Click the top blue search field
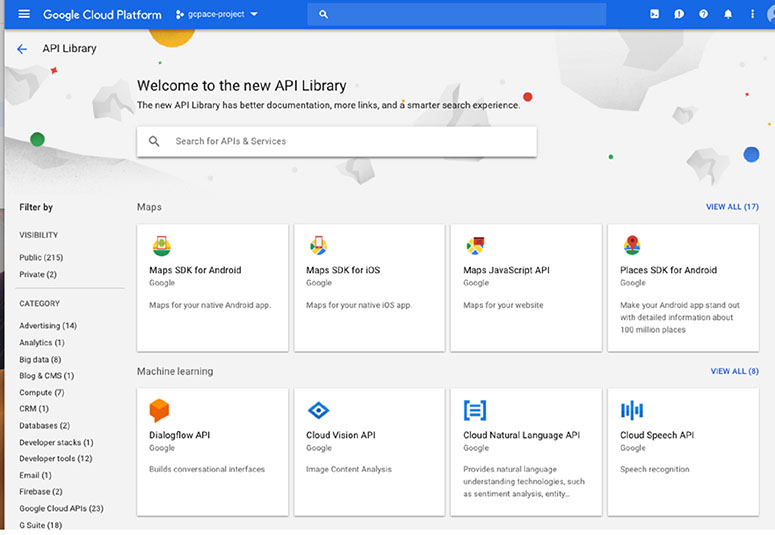Viewport: 775px width, 535px height. pyautogui.click(x=457, y=14)
